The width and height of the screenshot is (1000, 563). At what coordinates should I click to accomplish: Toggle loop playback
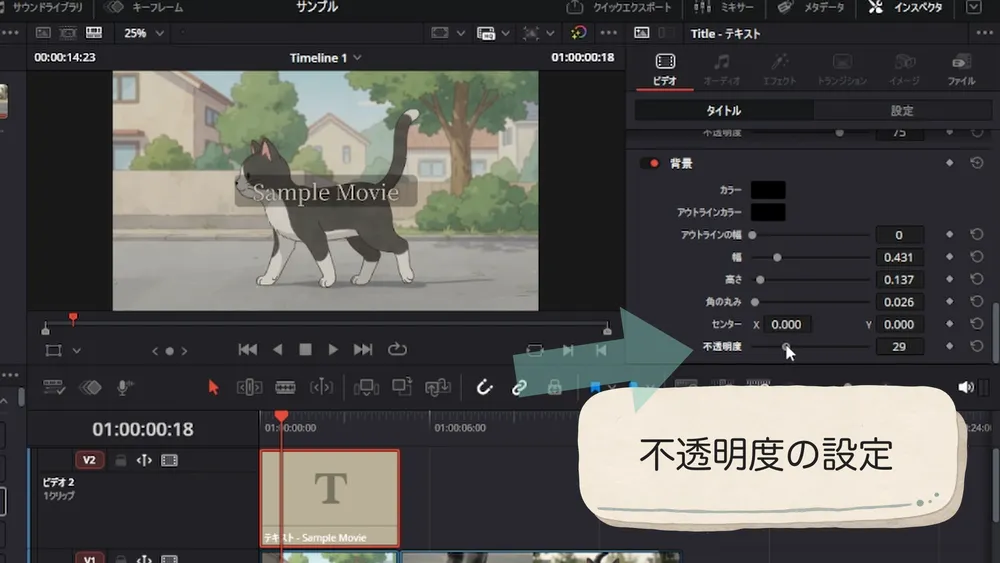tap(397, 349)
